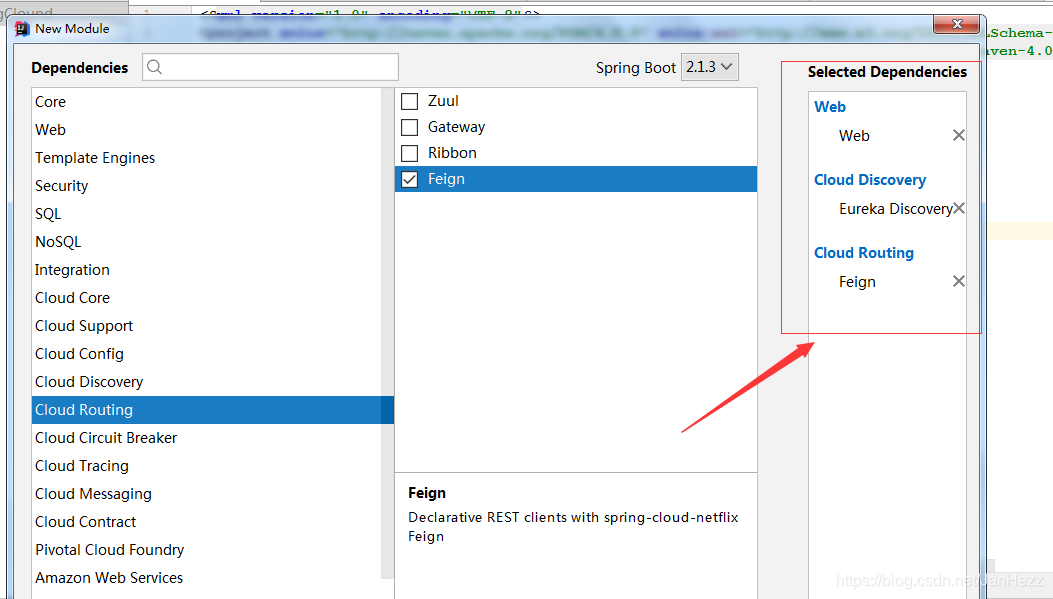
Task: Select the Amazon Web Services category
Action: (206, 578)
